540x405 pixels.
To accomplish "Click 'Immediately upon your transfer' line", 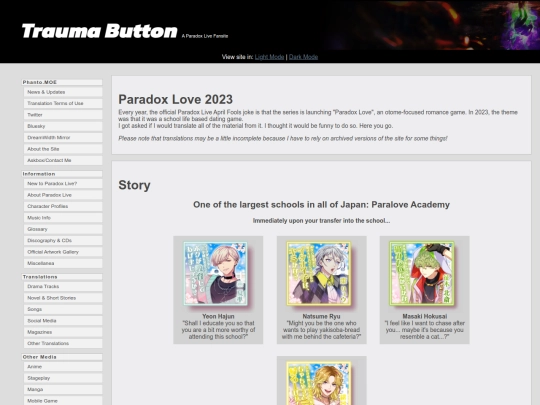I will (321, 221).
